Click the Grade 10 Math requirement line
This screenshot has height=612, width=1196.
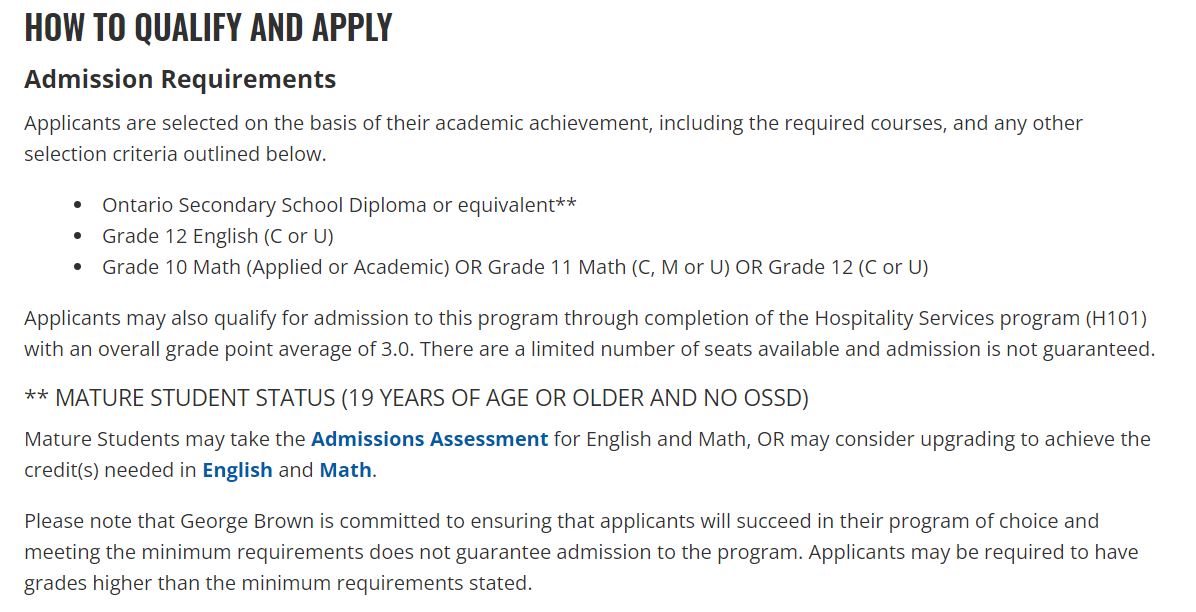tap(515, 268)
